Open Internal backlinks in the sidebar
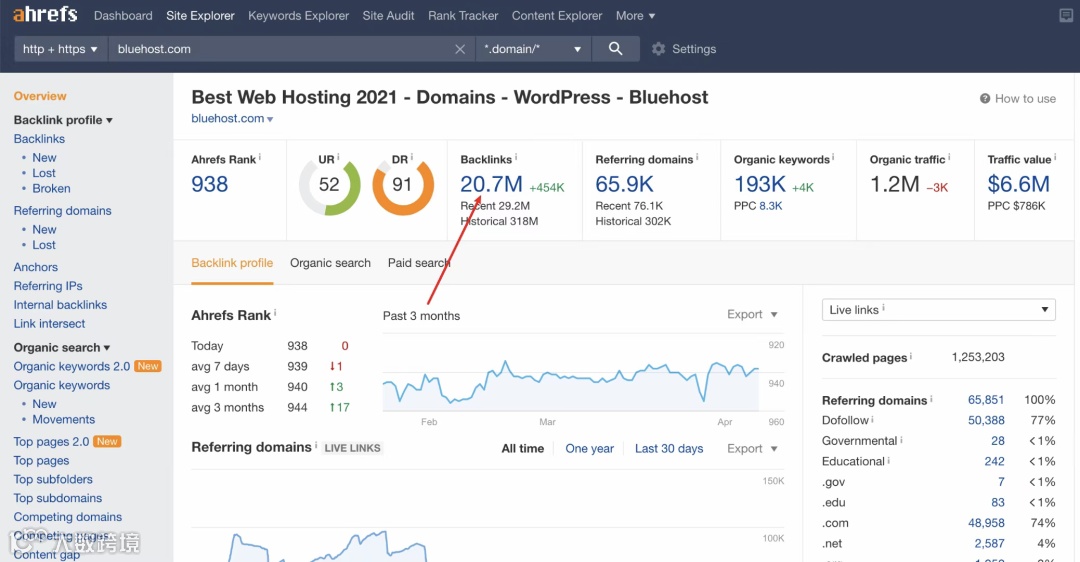Viewport: 1080px width, 562px height. pos(61,304)
